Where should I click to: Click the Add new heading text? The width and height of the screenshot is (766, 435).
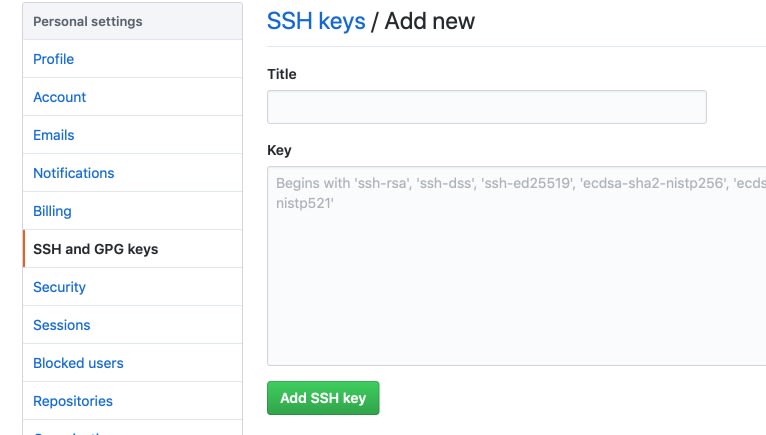coord(429,21)
